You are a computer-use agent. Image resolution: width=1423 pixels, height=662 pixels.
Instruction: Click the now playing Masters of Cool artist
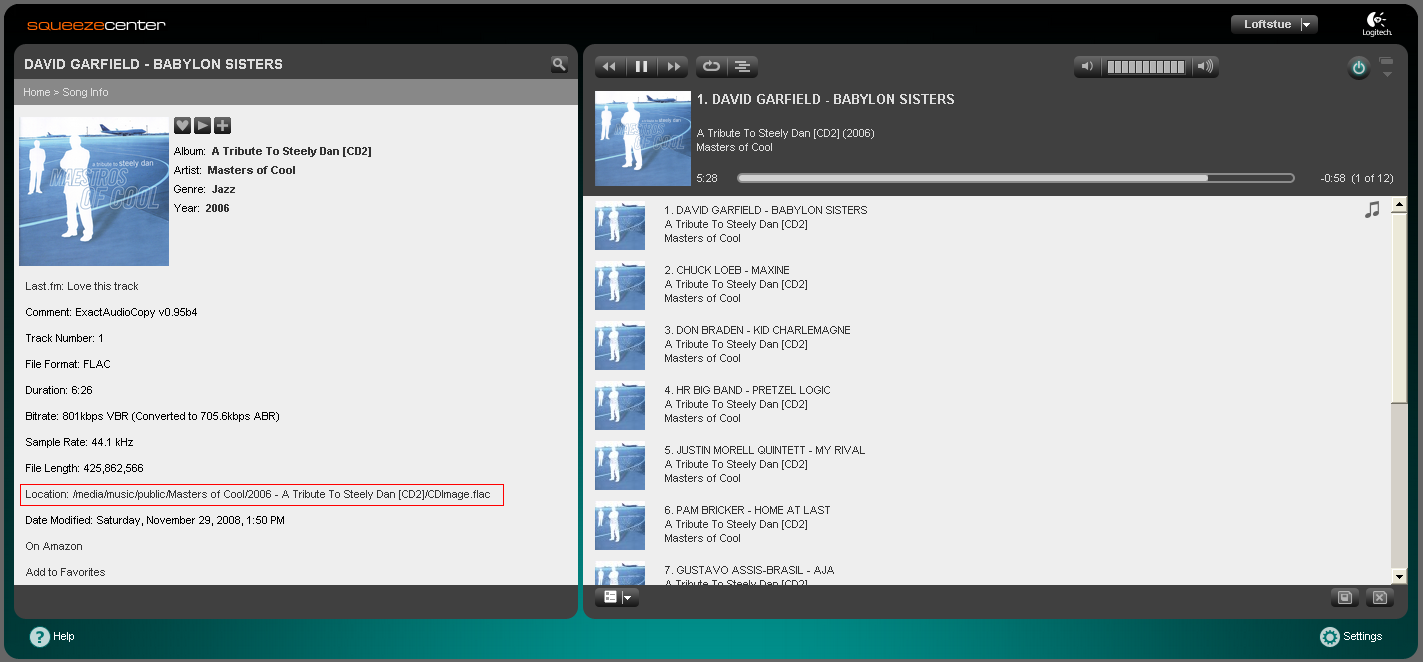coord(735,147)
